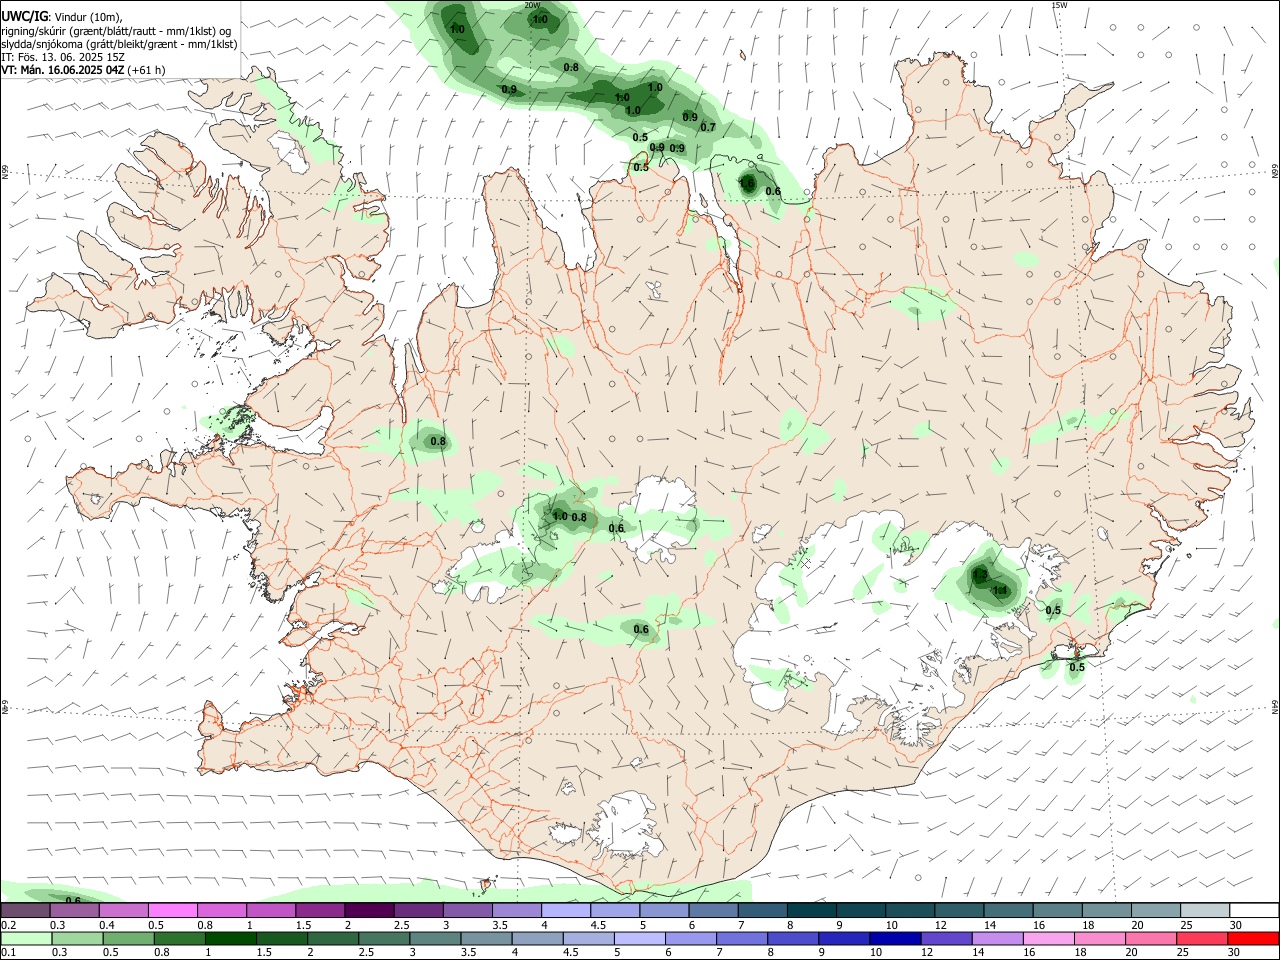1280x960 pixels.
Task: Select the deep navy 10–12 rain swatch
Action: pos(895,939)
